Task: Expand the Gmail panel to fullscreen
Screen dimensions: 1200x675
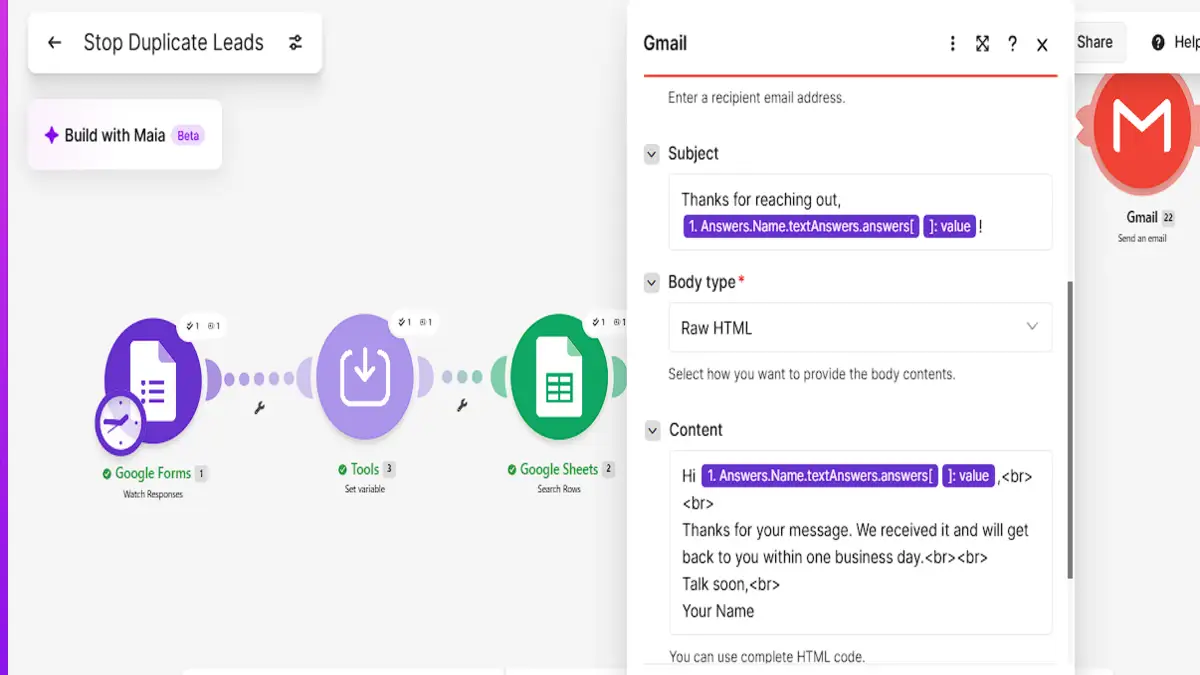Action: click(982, 44)
